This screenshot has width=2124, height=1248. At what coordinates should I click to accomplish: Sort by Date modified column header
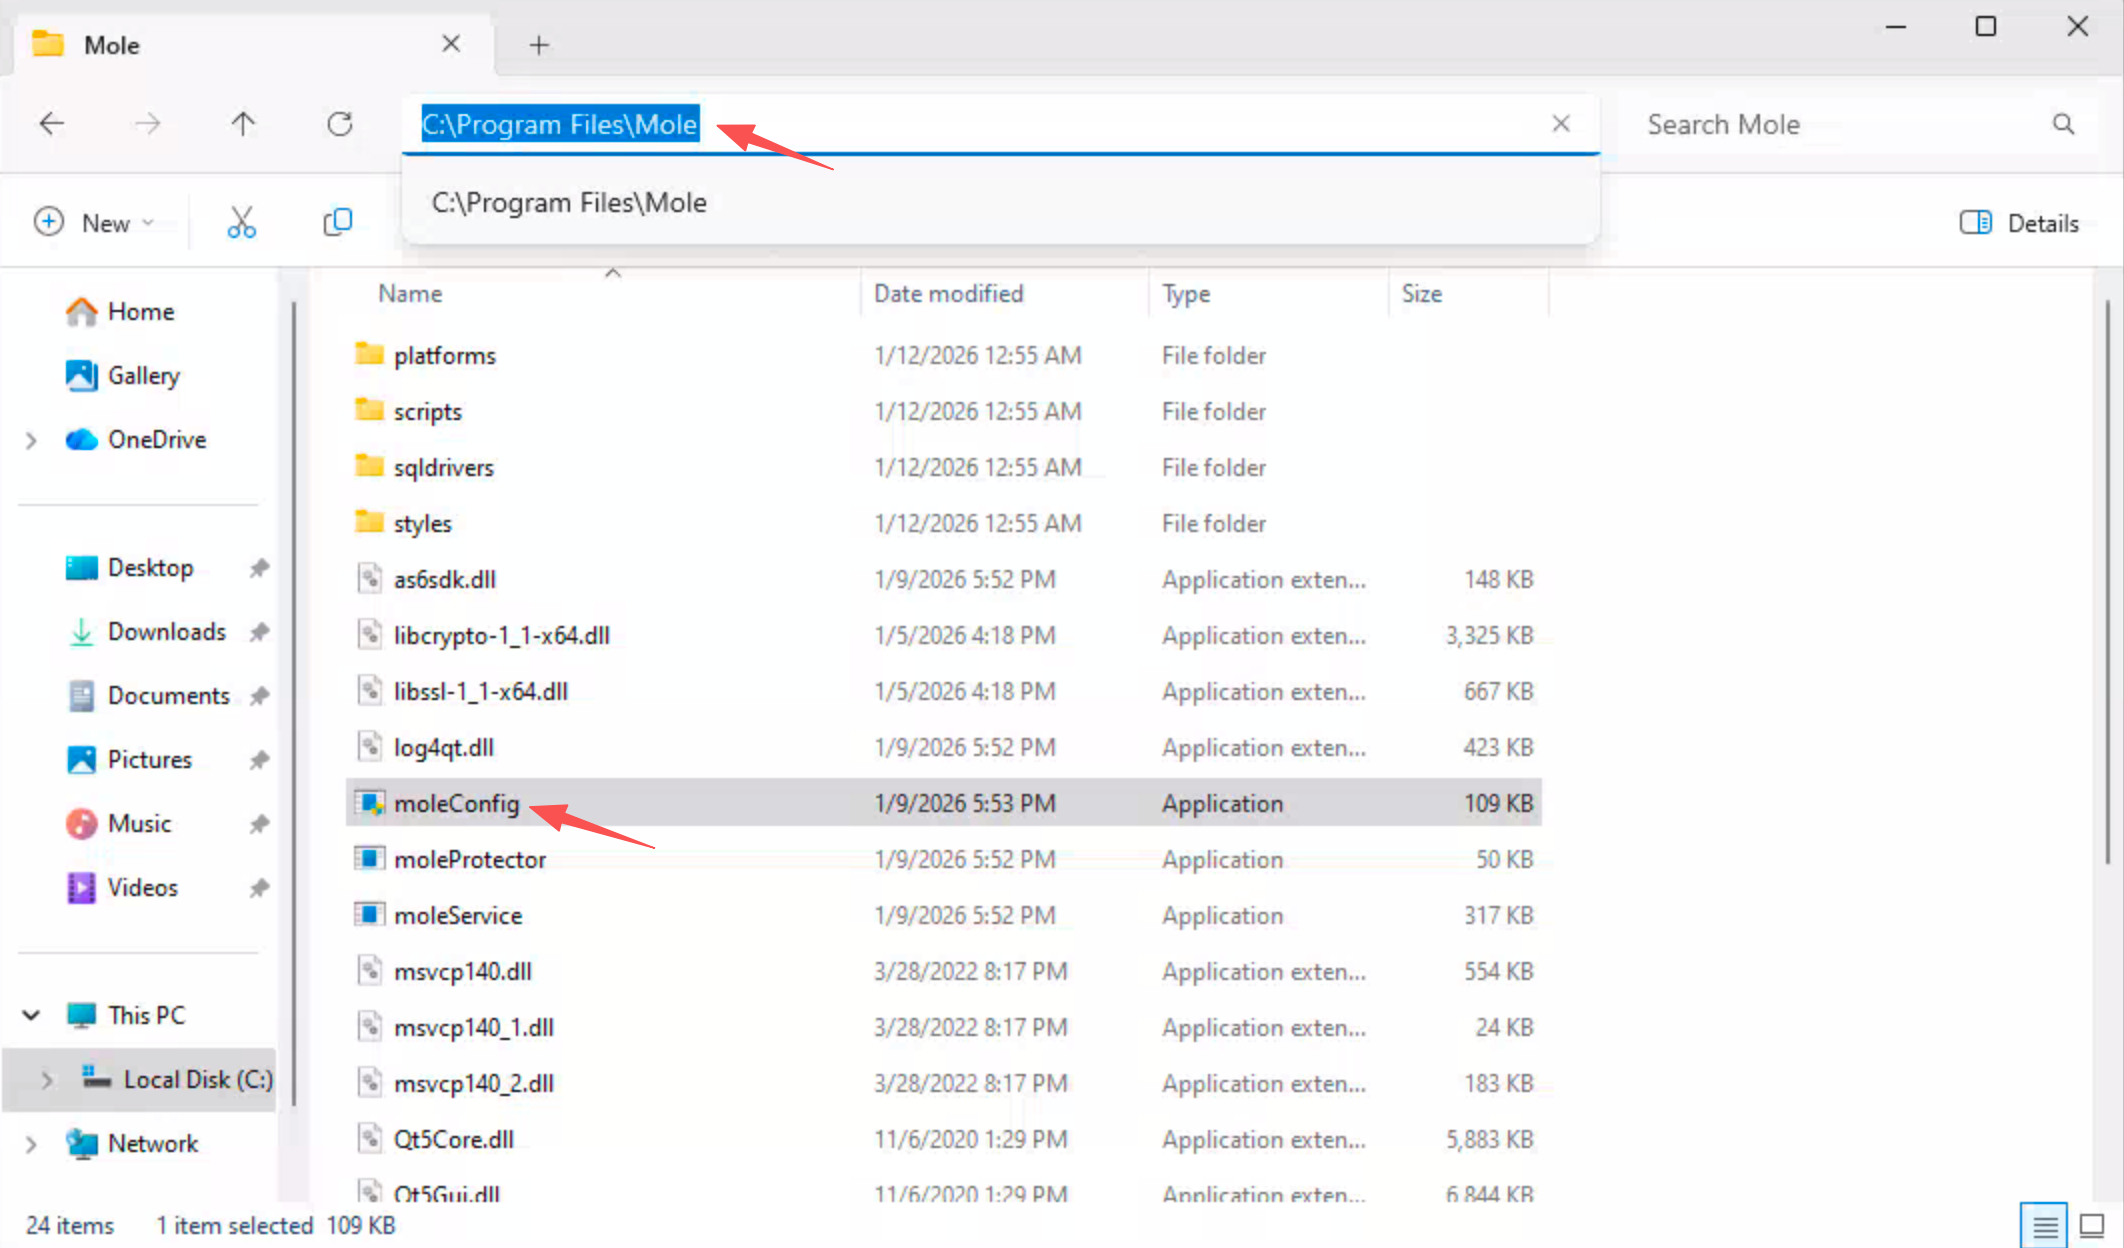[948, 294]
